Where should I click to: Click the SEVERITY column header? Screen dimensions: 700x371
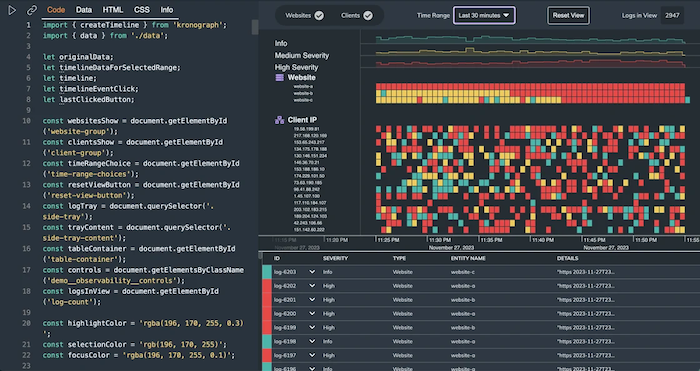[x=335, y=258]
